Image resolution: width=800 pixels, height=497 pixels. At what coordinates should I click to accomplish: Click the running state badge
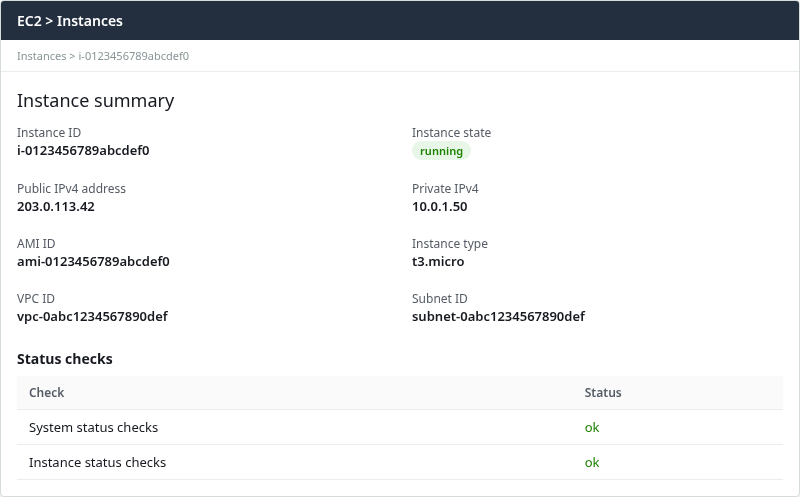coord(441,151)
